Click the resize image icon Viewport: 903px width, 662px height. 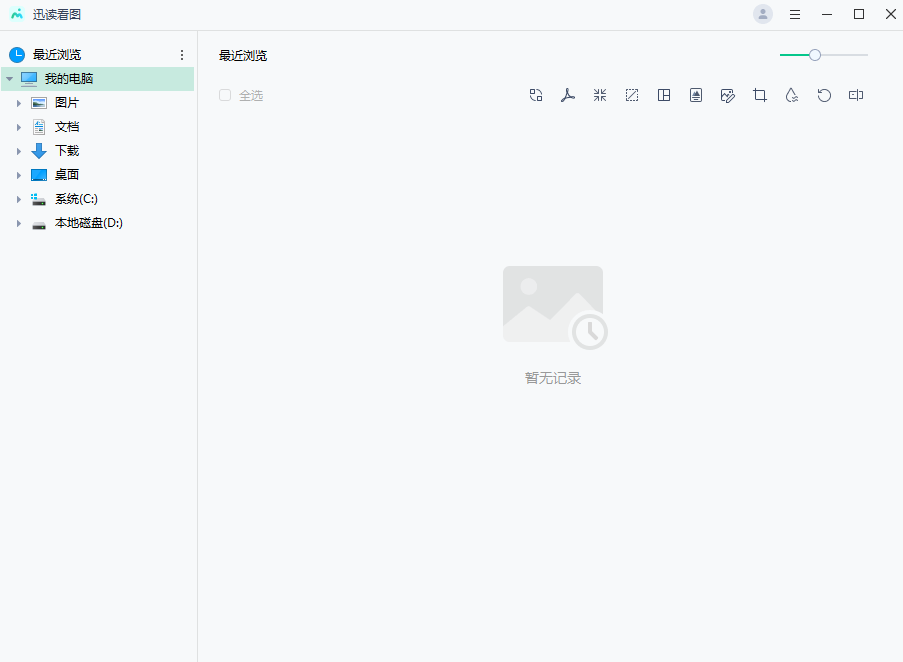click(632, 96)
